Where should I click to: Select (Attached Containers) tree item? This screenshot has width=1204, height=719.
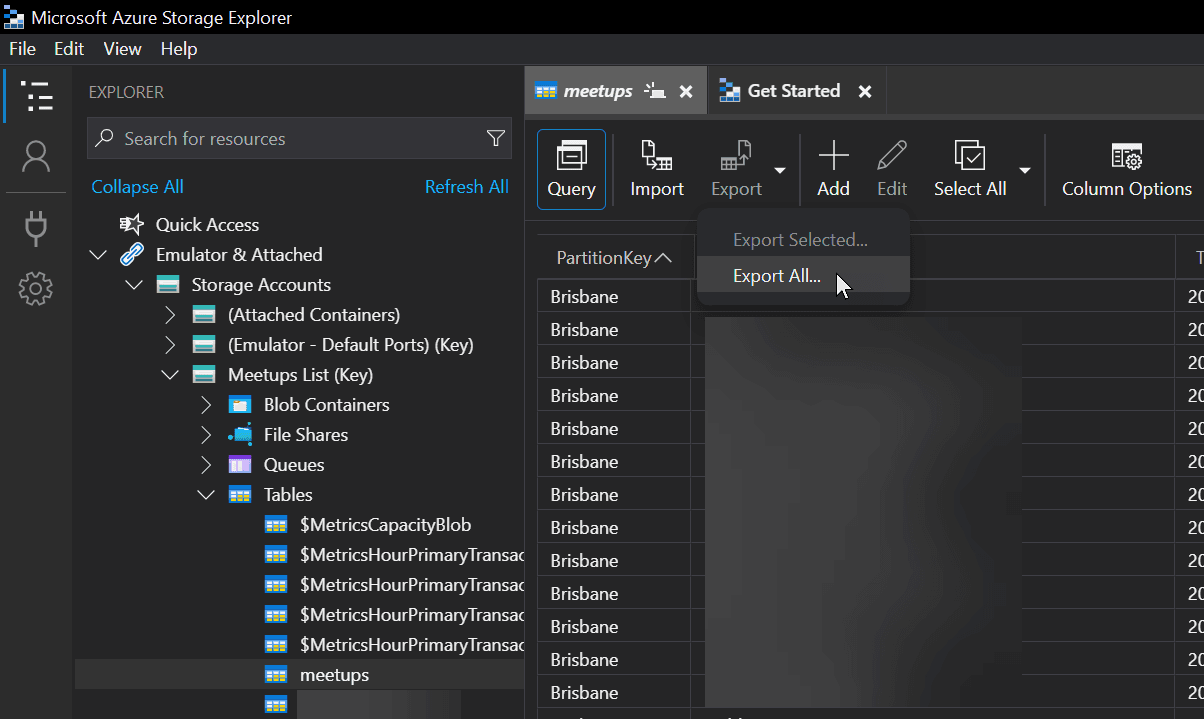(x=314, y=315)
